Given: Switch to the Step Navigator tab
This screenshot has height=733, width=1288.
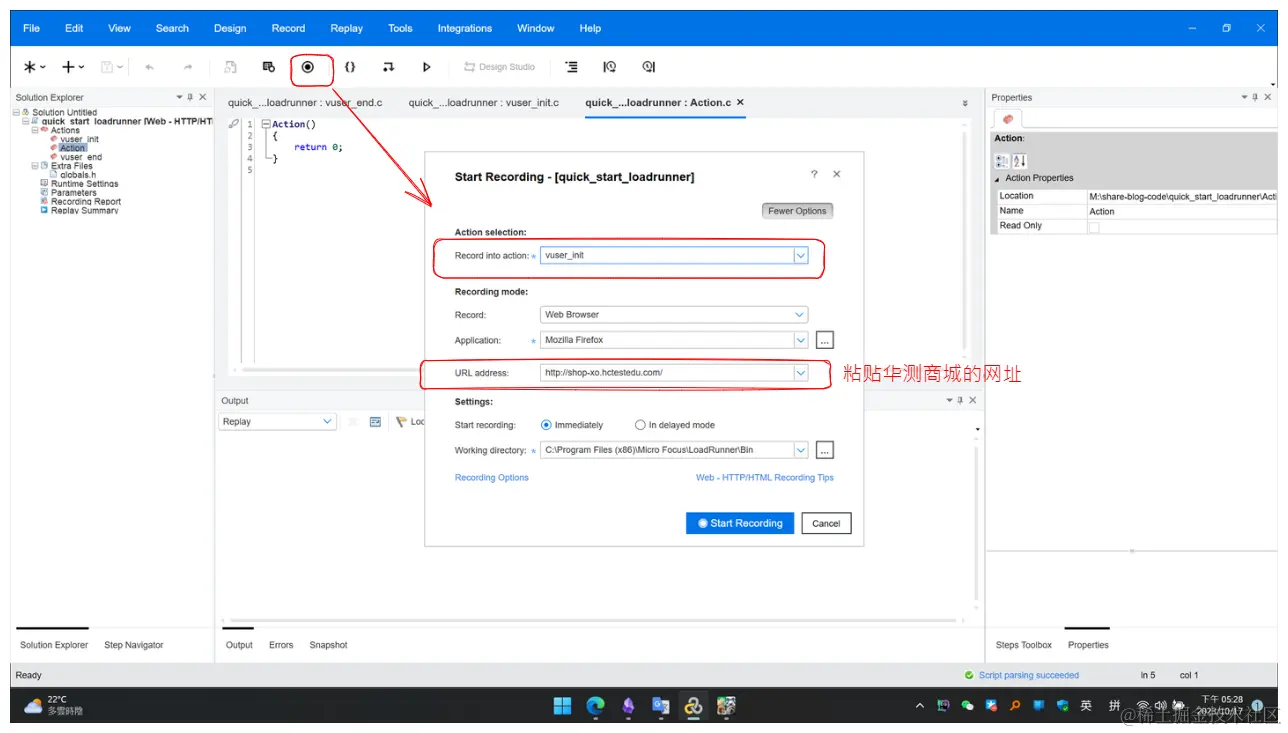Looking at the screenshot, I should coord(134,645).
